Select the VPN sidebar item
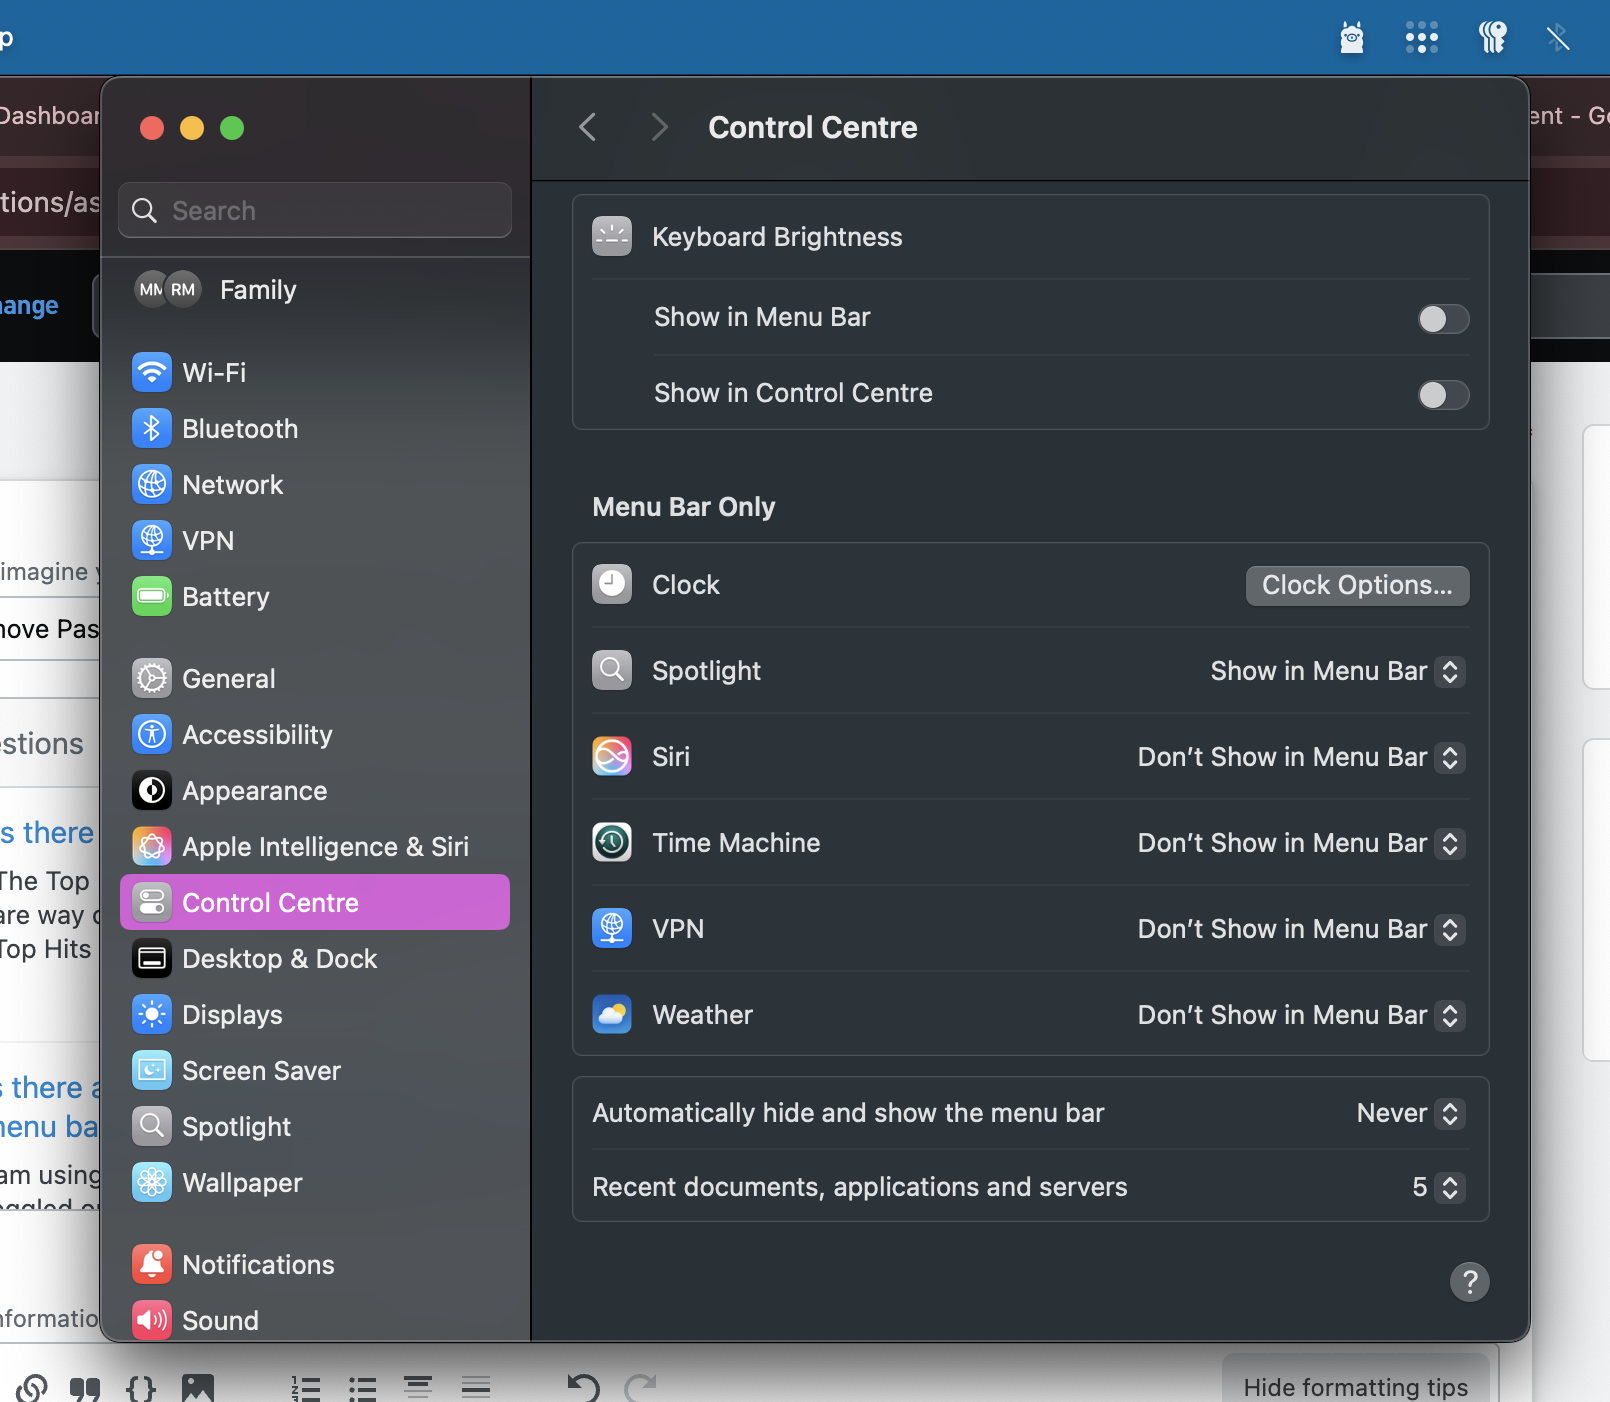 click(315, 541)
